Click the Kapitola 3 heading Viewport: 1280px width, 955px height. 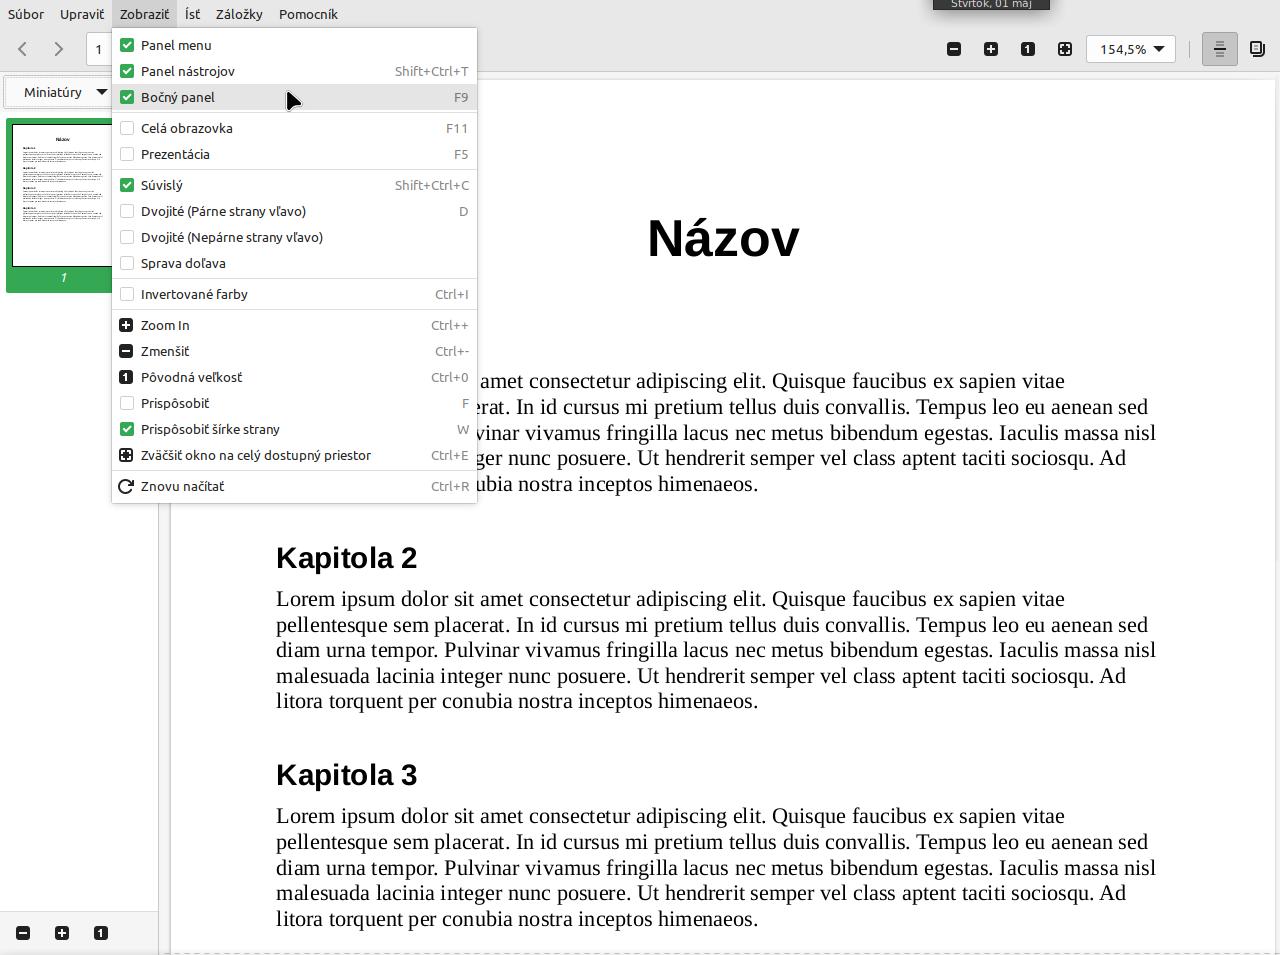(346, 775)
